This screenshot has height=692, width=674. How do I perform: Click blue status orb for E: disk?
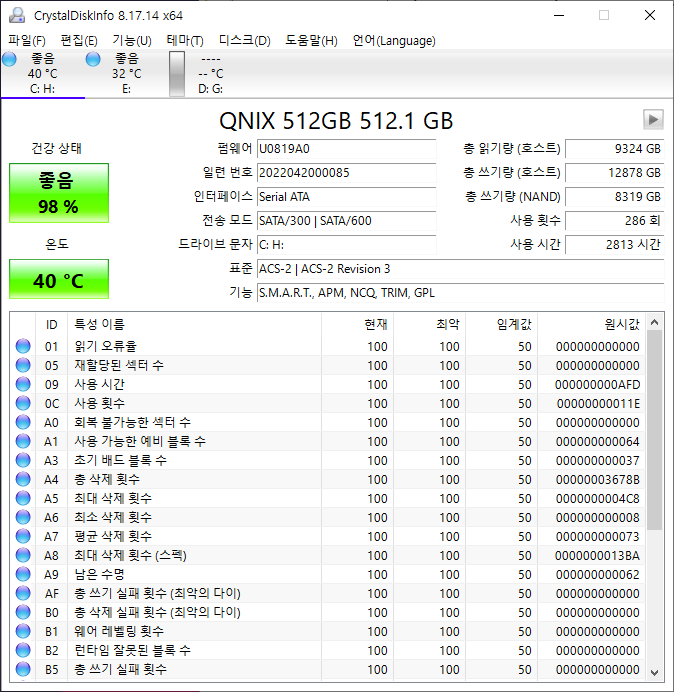[93, 59]
